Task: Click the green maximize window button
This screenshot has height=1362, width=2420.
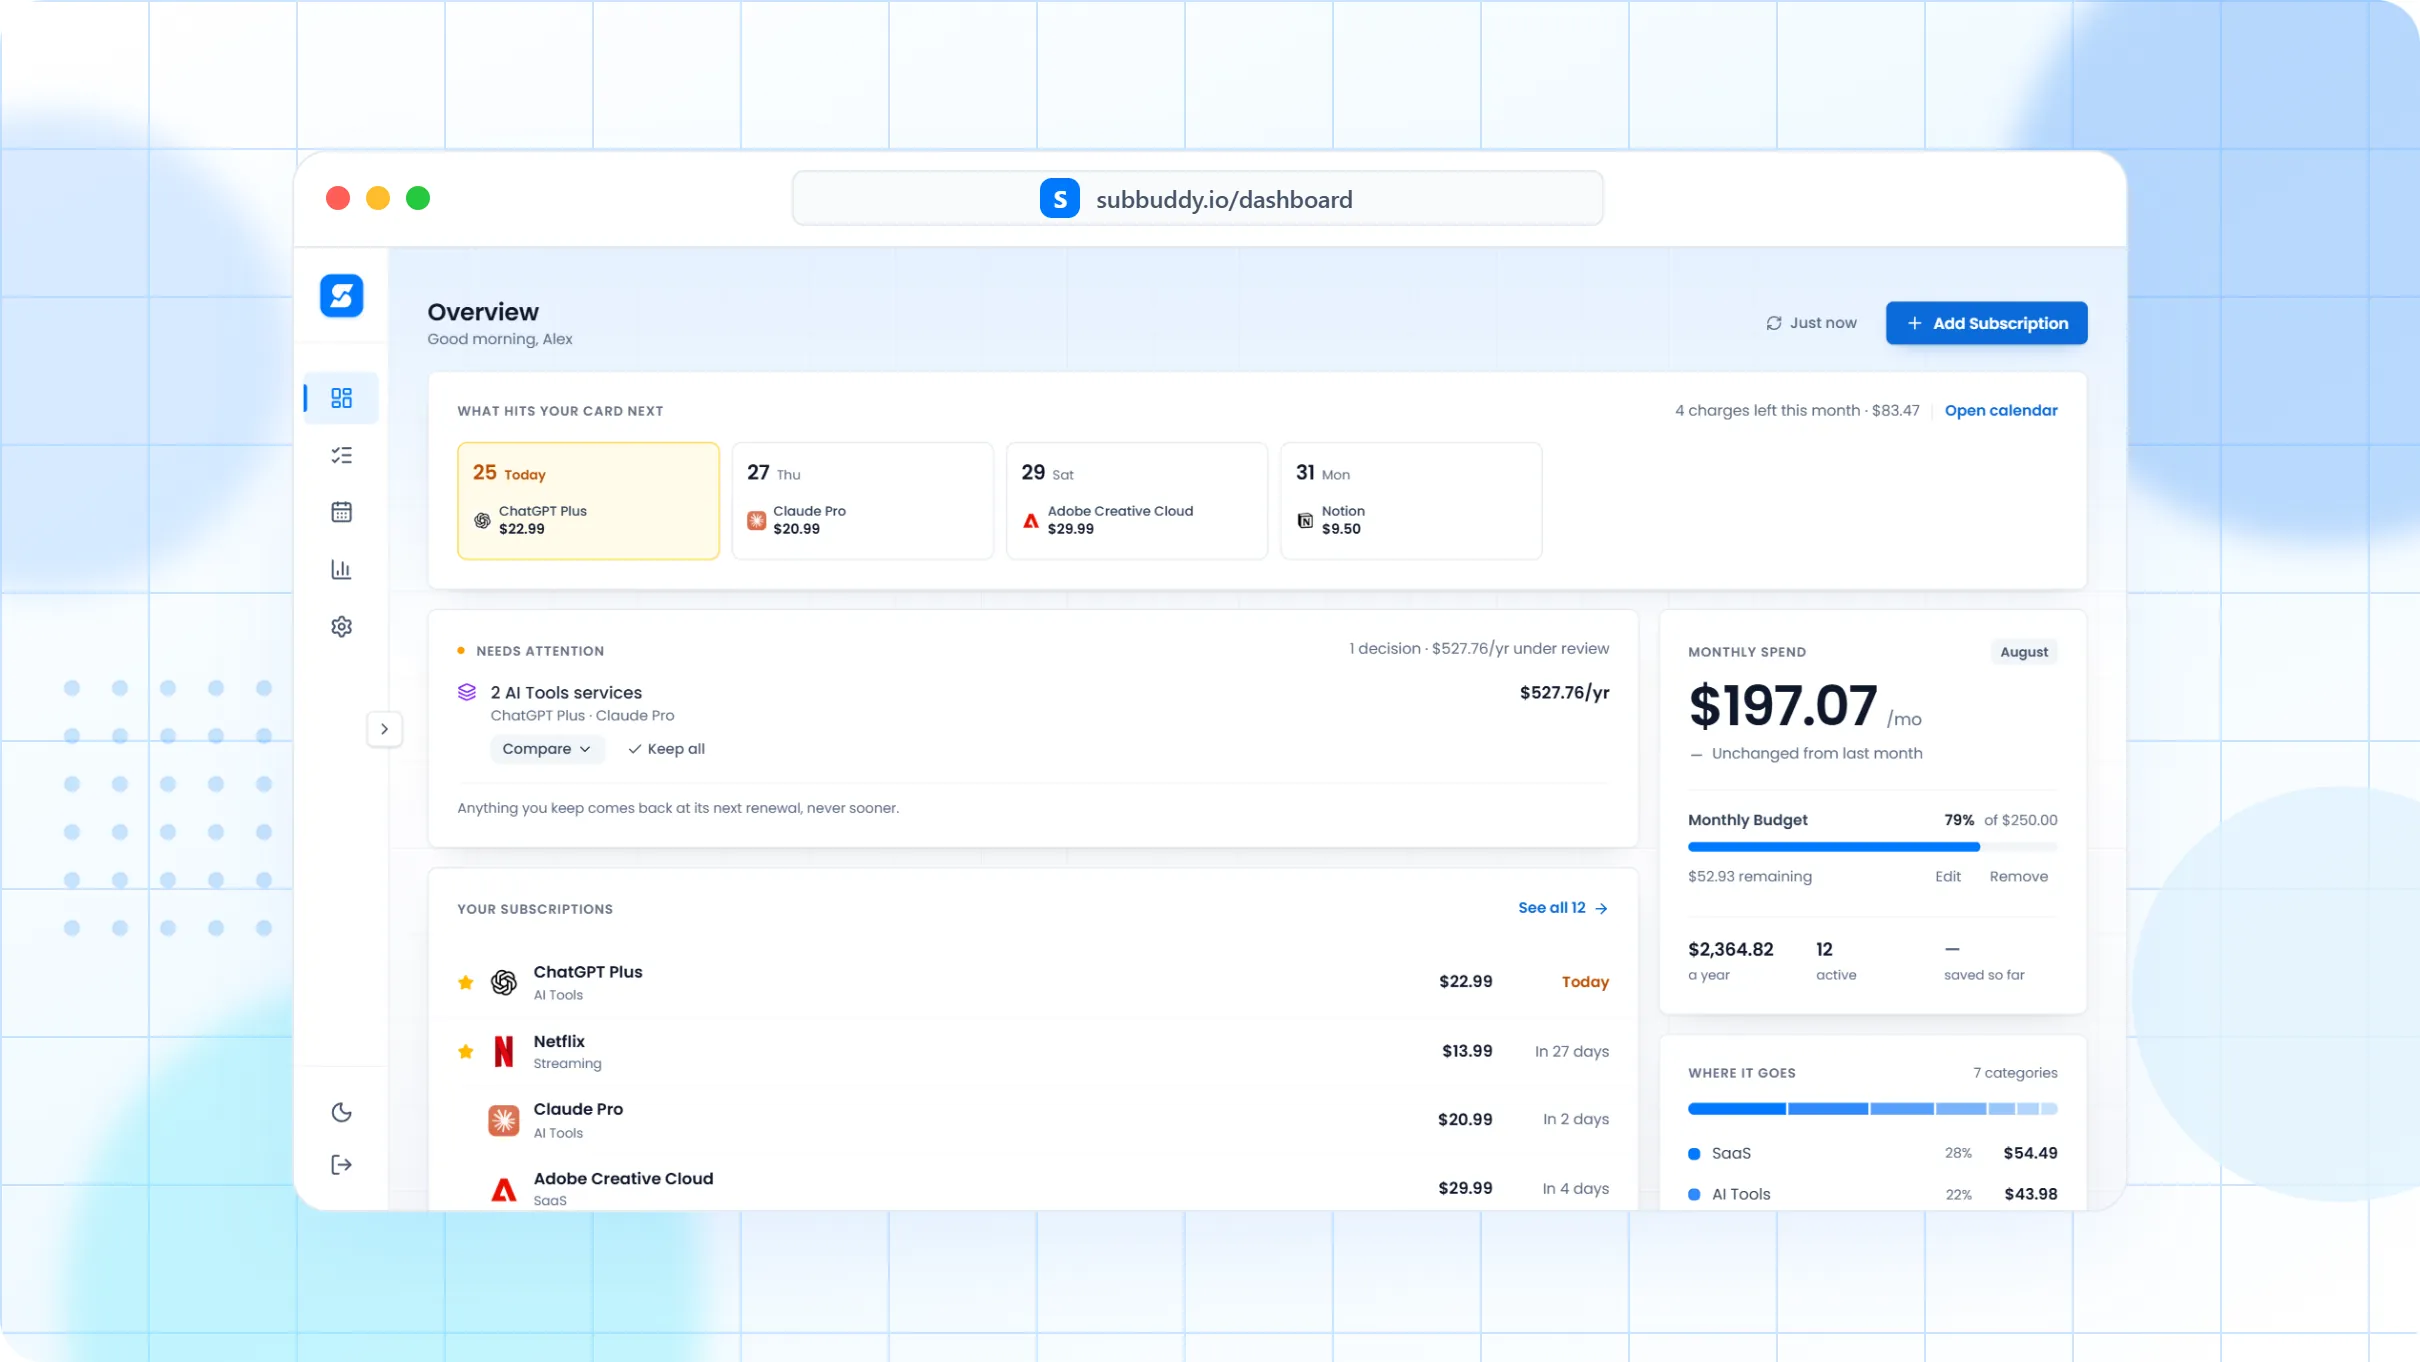Action: pyautogui.click(x=418, y=198)
